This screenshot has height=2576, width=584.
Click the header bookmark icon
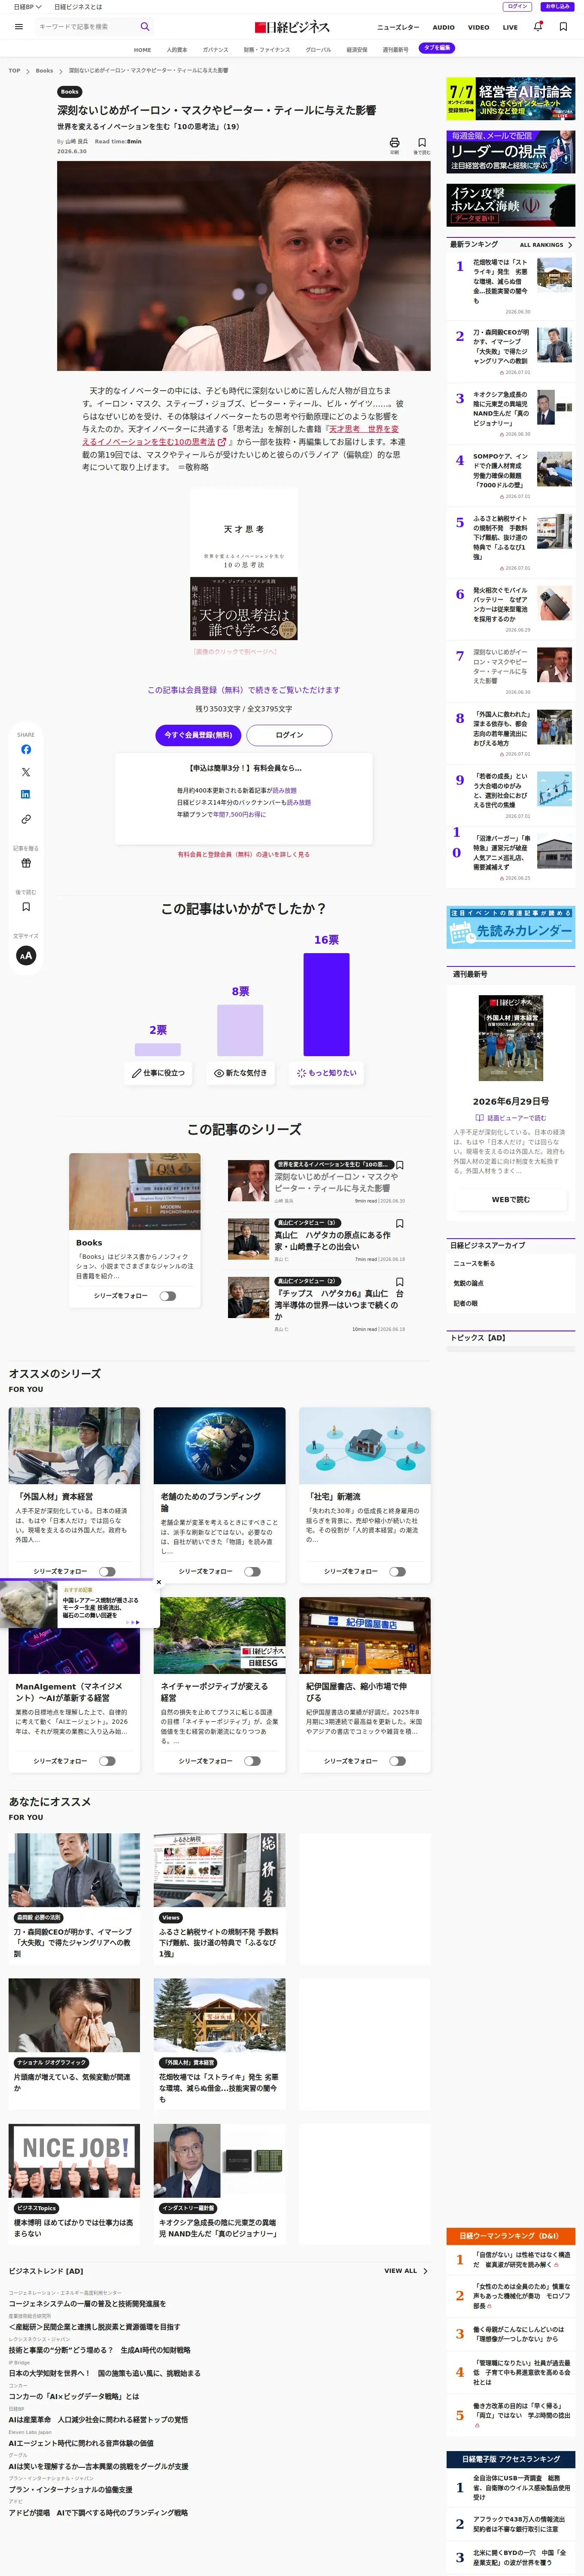point(563,27)
